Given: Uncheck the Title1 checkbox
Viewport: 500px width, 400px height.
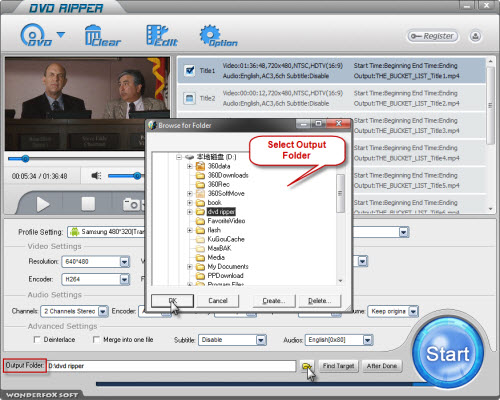Looking at the screenshot, I should point(190,71).
